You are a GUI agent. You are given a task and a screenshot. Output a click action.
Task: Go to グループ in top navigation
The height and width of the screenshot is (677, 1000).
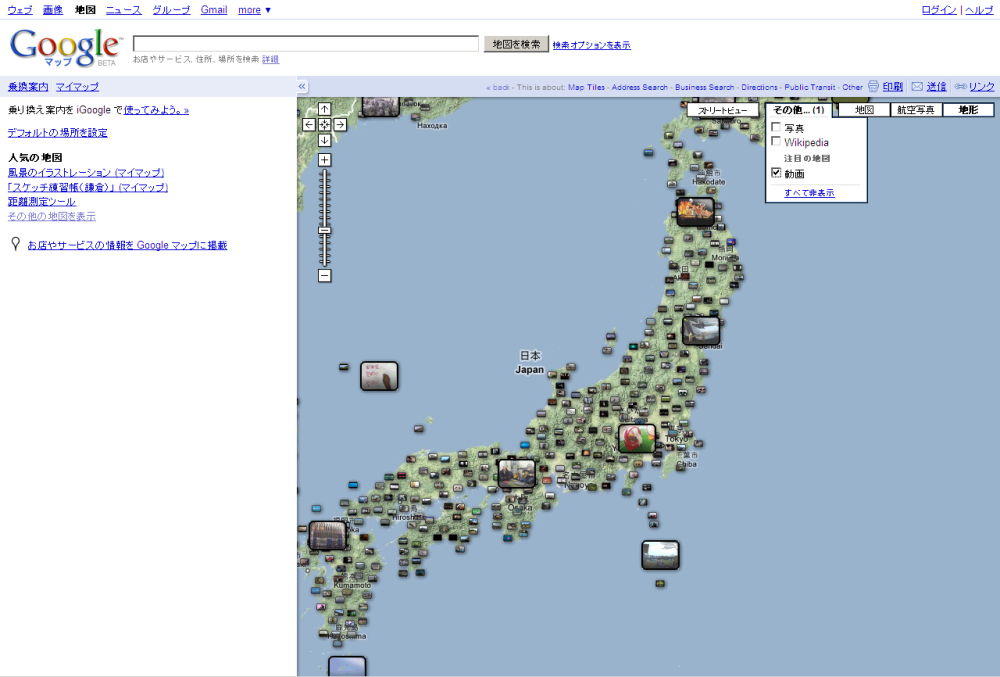point(171,10)
